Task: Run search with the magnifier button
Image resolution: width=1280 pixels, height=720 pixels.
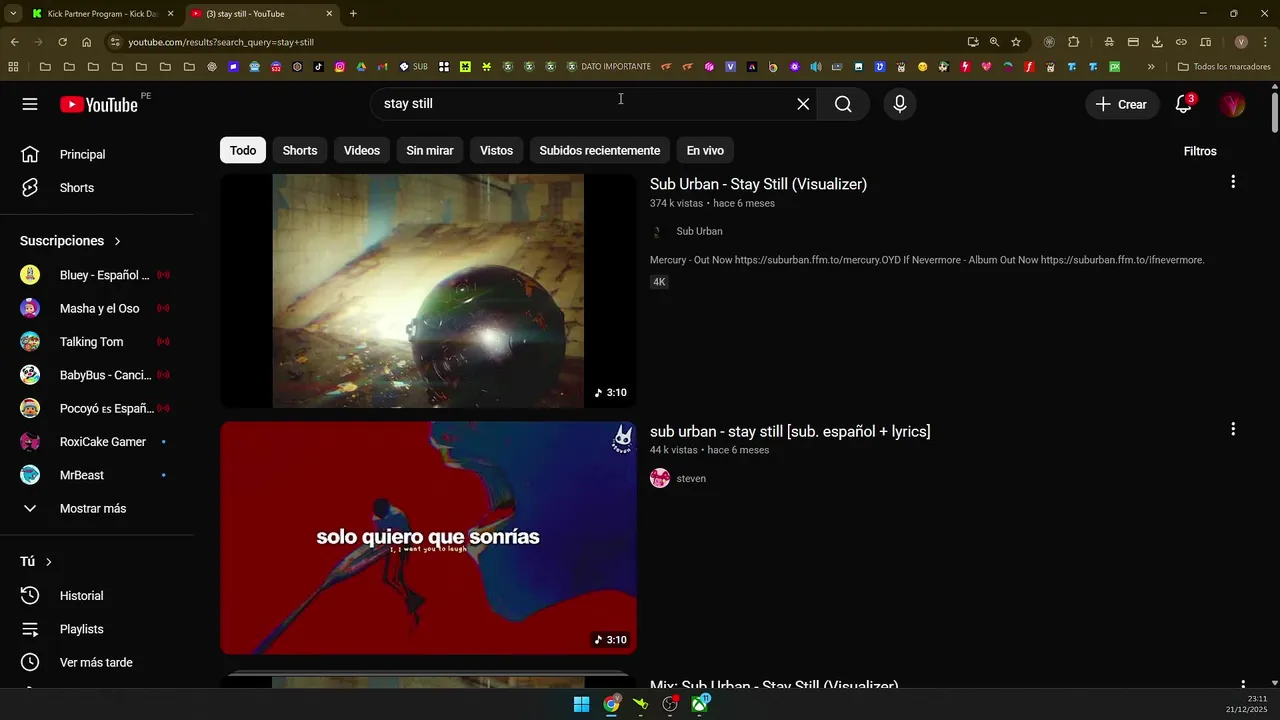Action: click(x=843, y=104)
